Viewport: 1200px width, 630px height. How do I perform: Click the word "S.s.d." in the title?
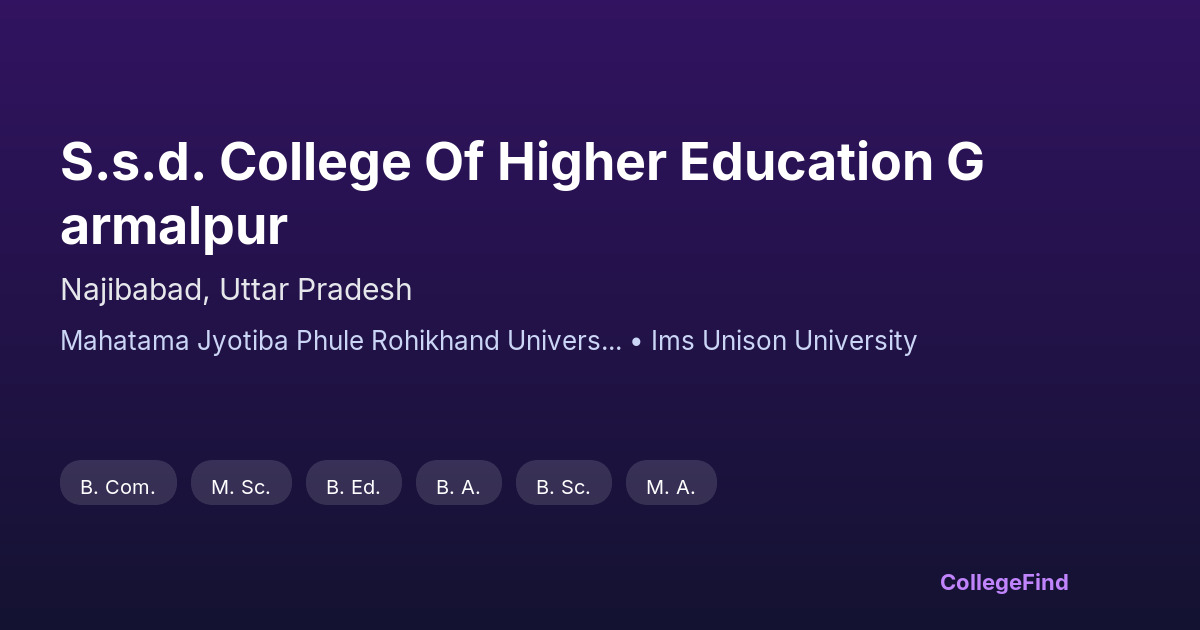click(133, 162)
